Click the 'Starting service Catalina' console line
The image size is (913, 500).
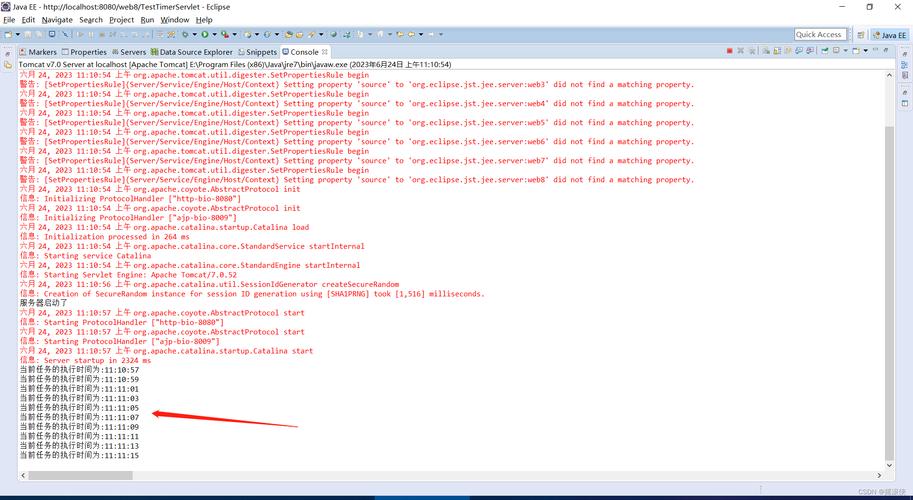point(85,256)
